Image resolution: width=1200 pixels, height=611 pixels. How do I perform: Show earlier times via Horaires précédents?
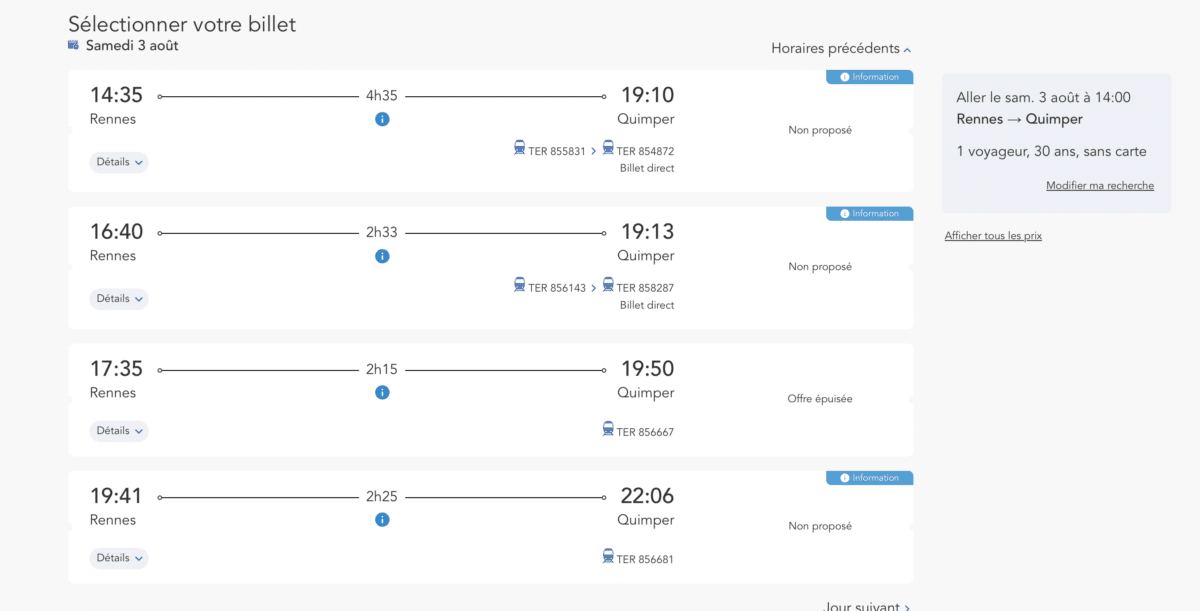click(841, 48)
